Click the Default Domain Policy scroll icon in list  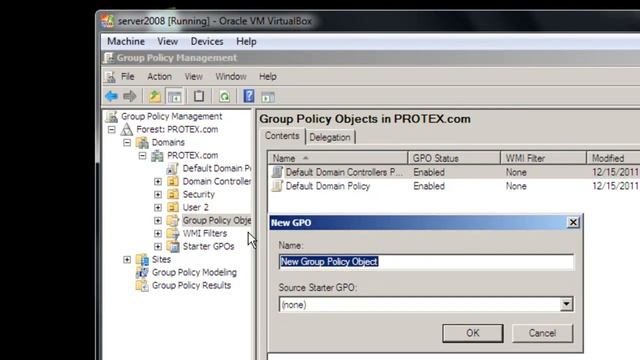point(277,186)
